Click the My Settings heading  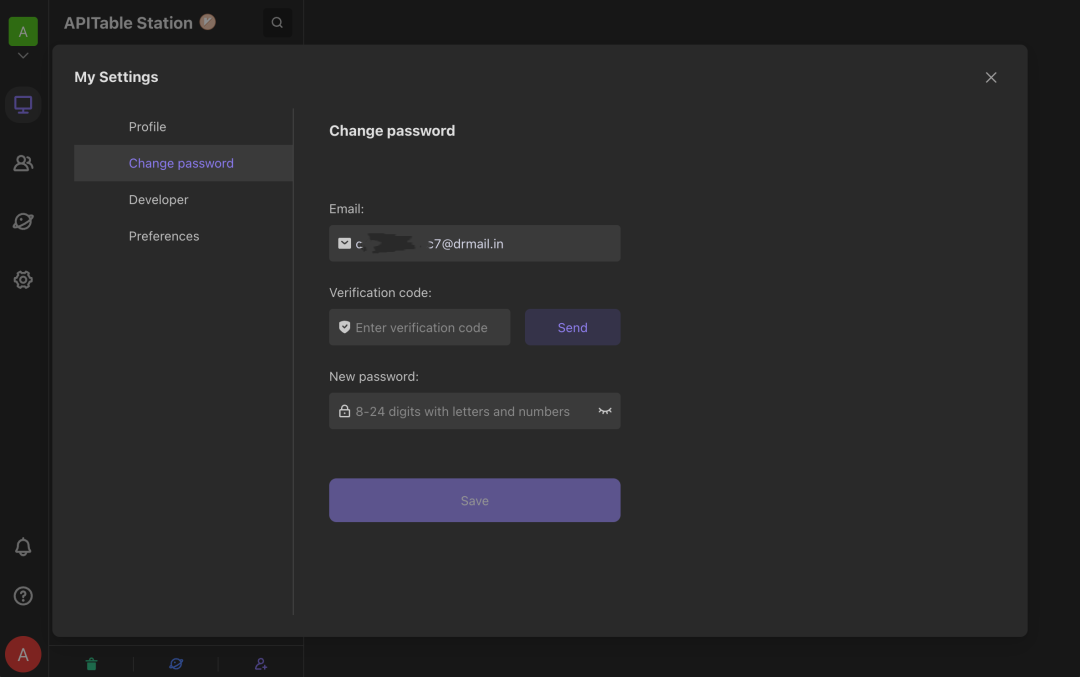[x=116, y=77]
